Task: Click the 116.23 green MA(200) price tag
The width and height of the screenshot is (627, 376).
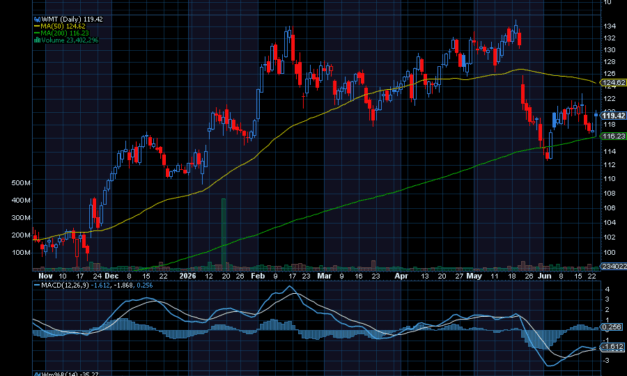Action: 614,136
